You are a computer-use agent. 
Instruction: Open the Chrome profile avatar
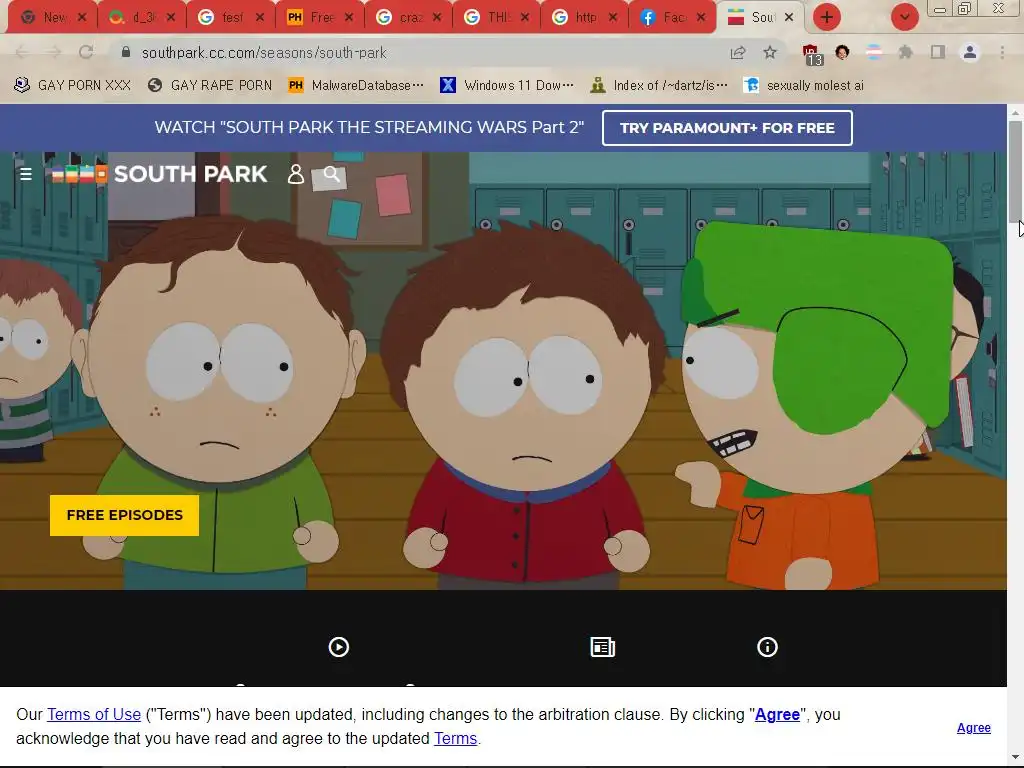(970, 52)
